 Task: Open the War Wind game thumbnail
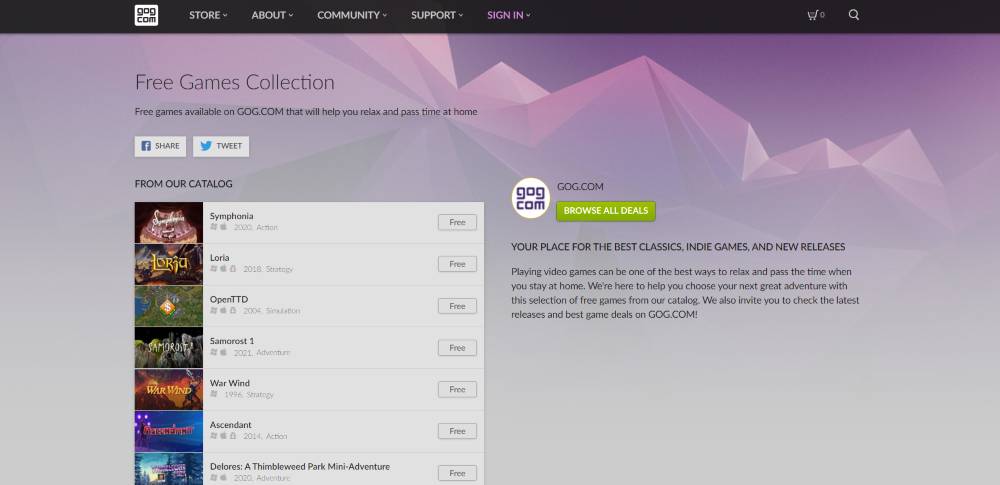coord(168,389)
